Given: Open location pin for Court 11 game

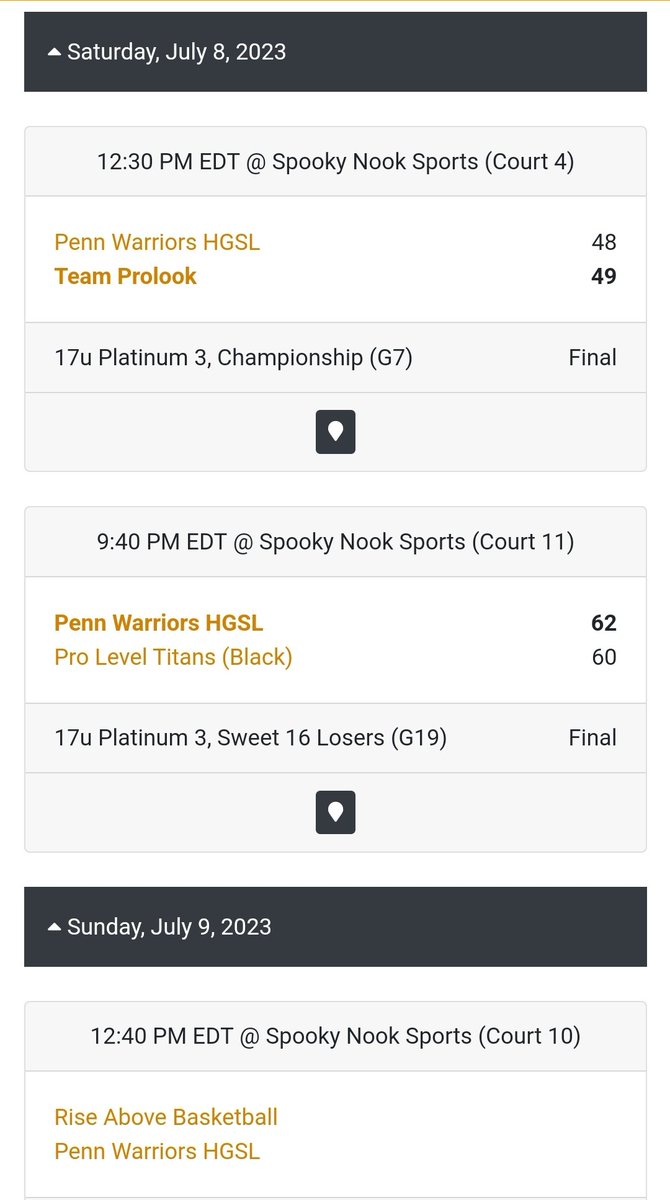Looking at the screenshot, I should [x=335, y=813].
